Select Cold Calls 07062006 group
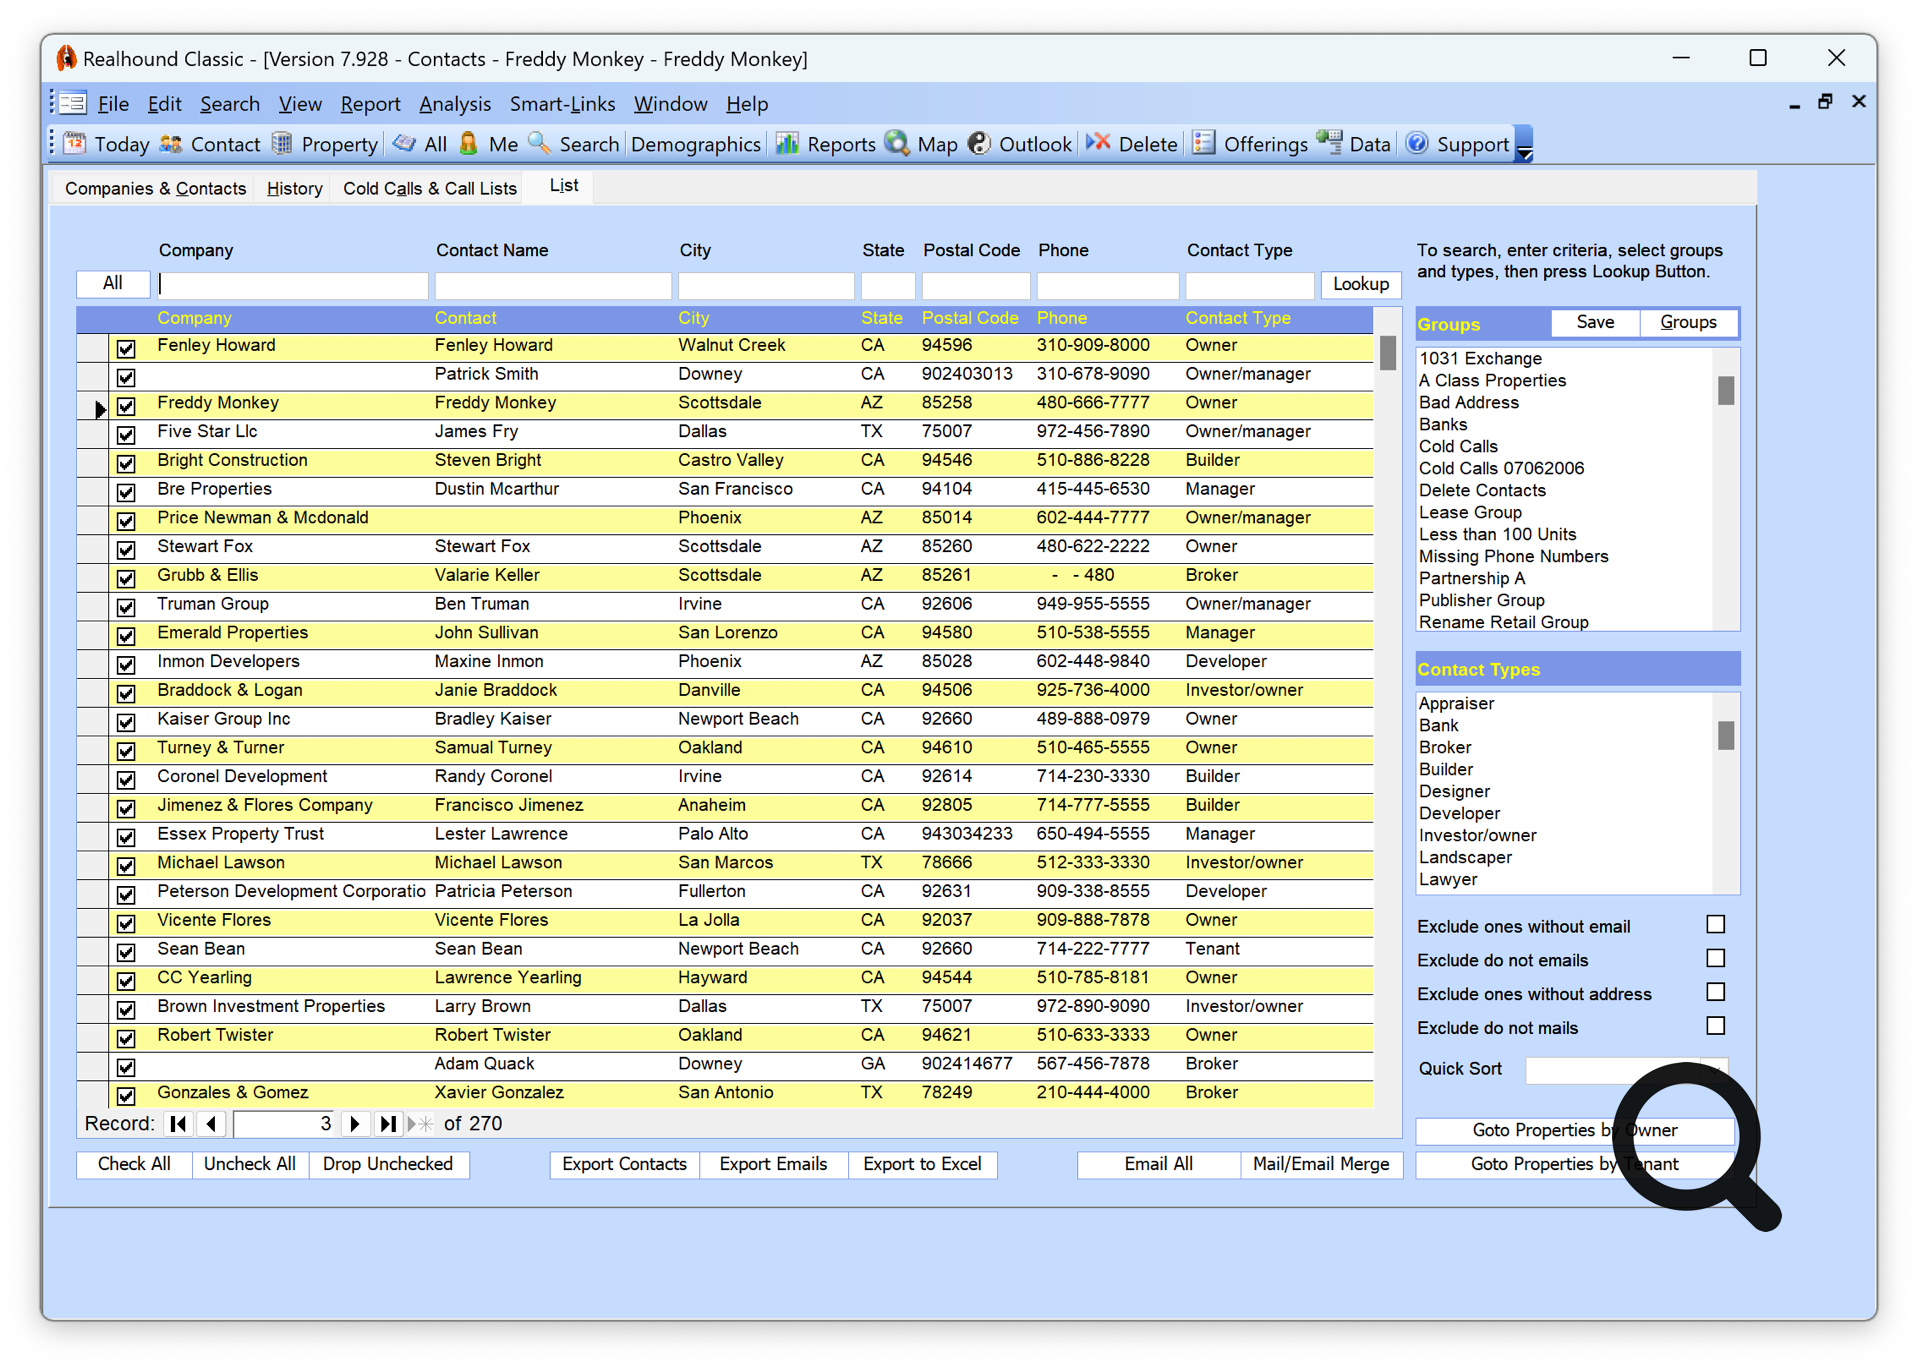Image resolution: width=1918 pixels, height=1368 pixels. 1501,468
